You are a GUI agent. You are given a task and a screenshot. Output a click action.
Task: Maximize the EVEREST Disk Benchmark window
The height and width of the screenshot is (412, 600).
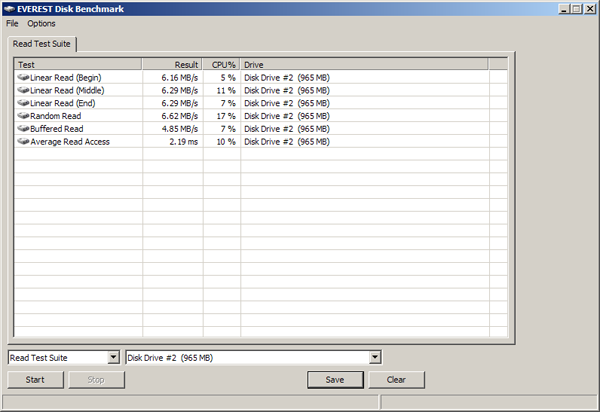(576, 9)
